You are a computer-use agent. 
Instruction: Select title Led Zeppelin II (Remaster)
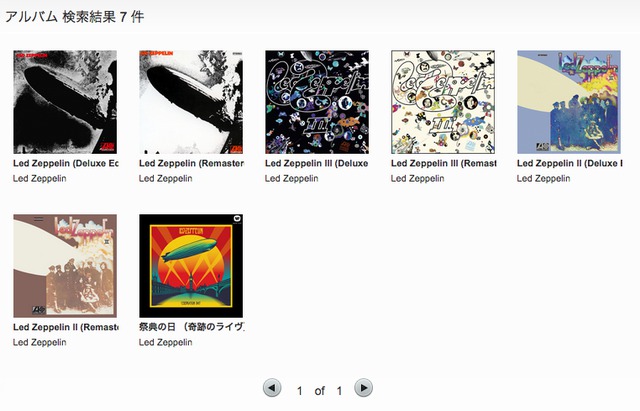[66, 327]
